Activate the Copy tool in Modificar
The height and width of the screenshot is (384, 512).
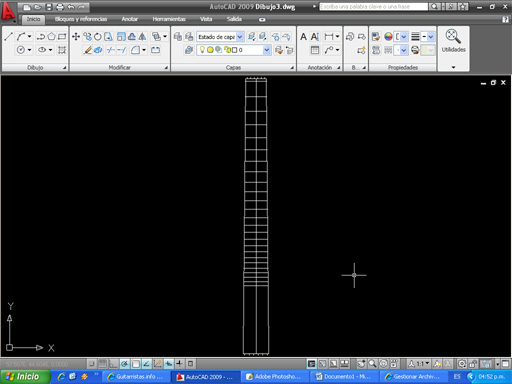[87, 36]
